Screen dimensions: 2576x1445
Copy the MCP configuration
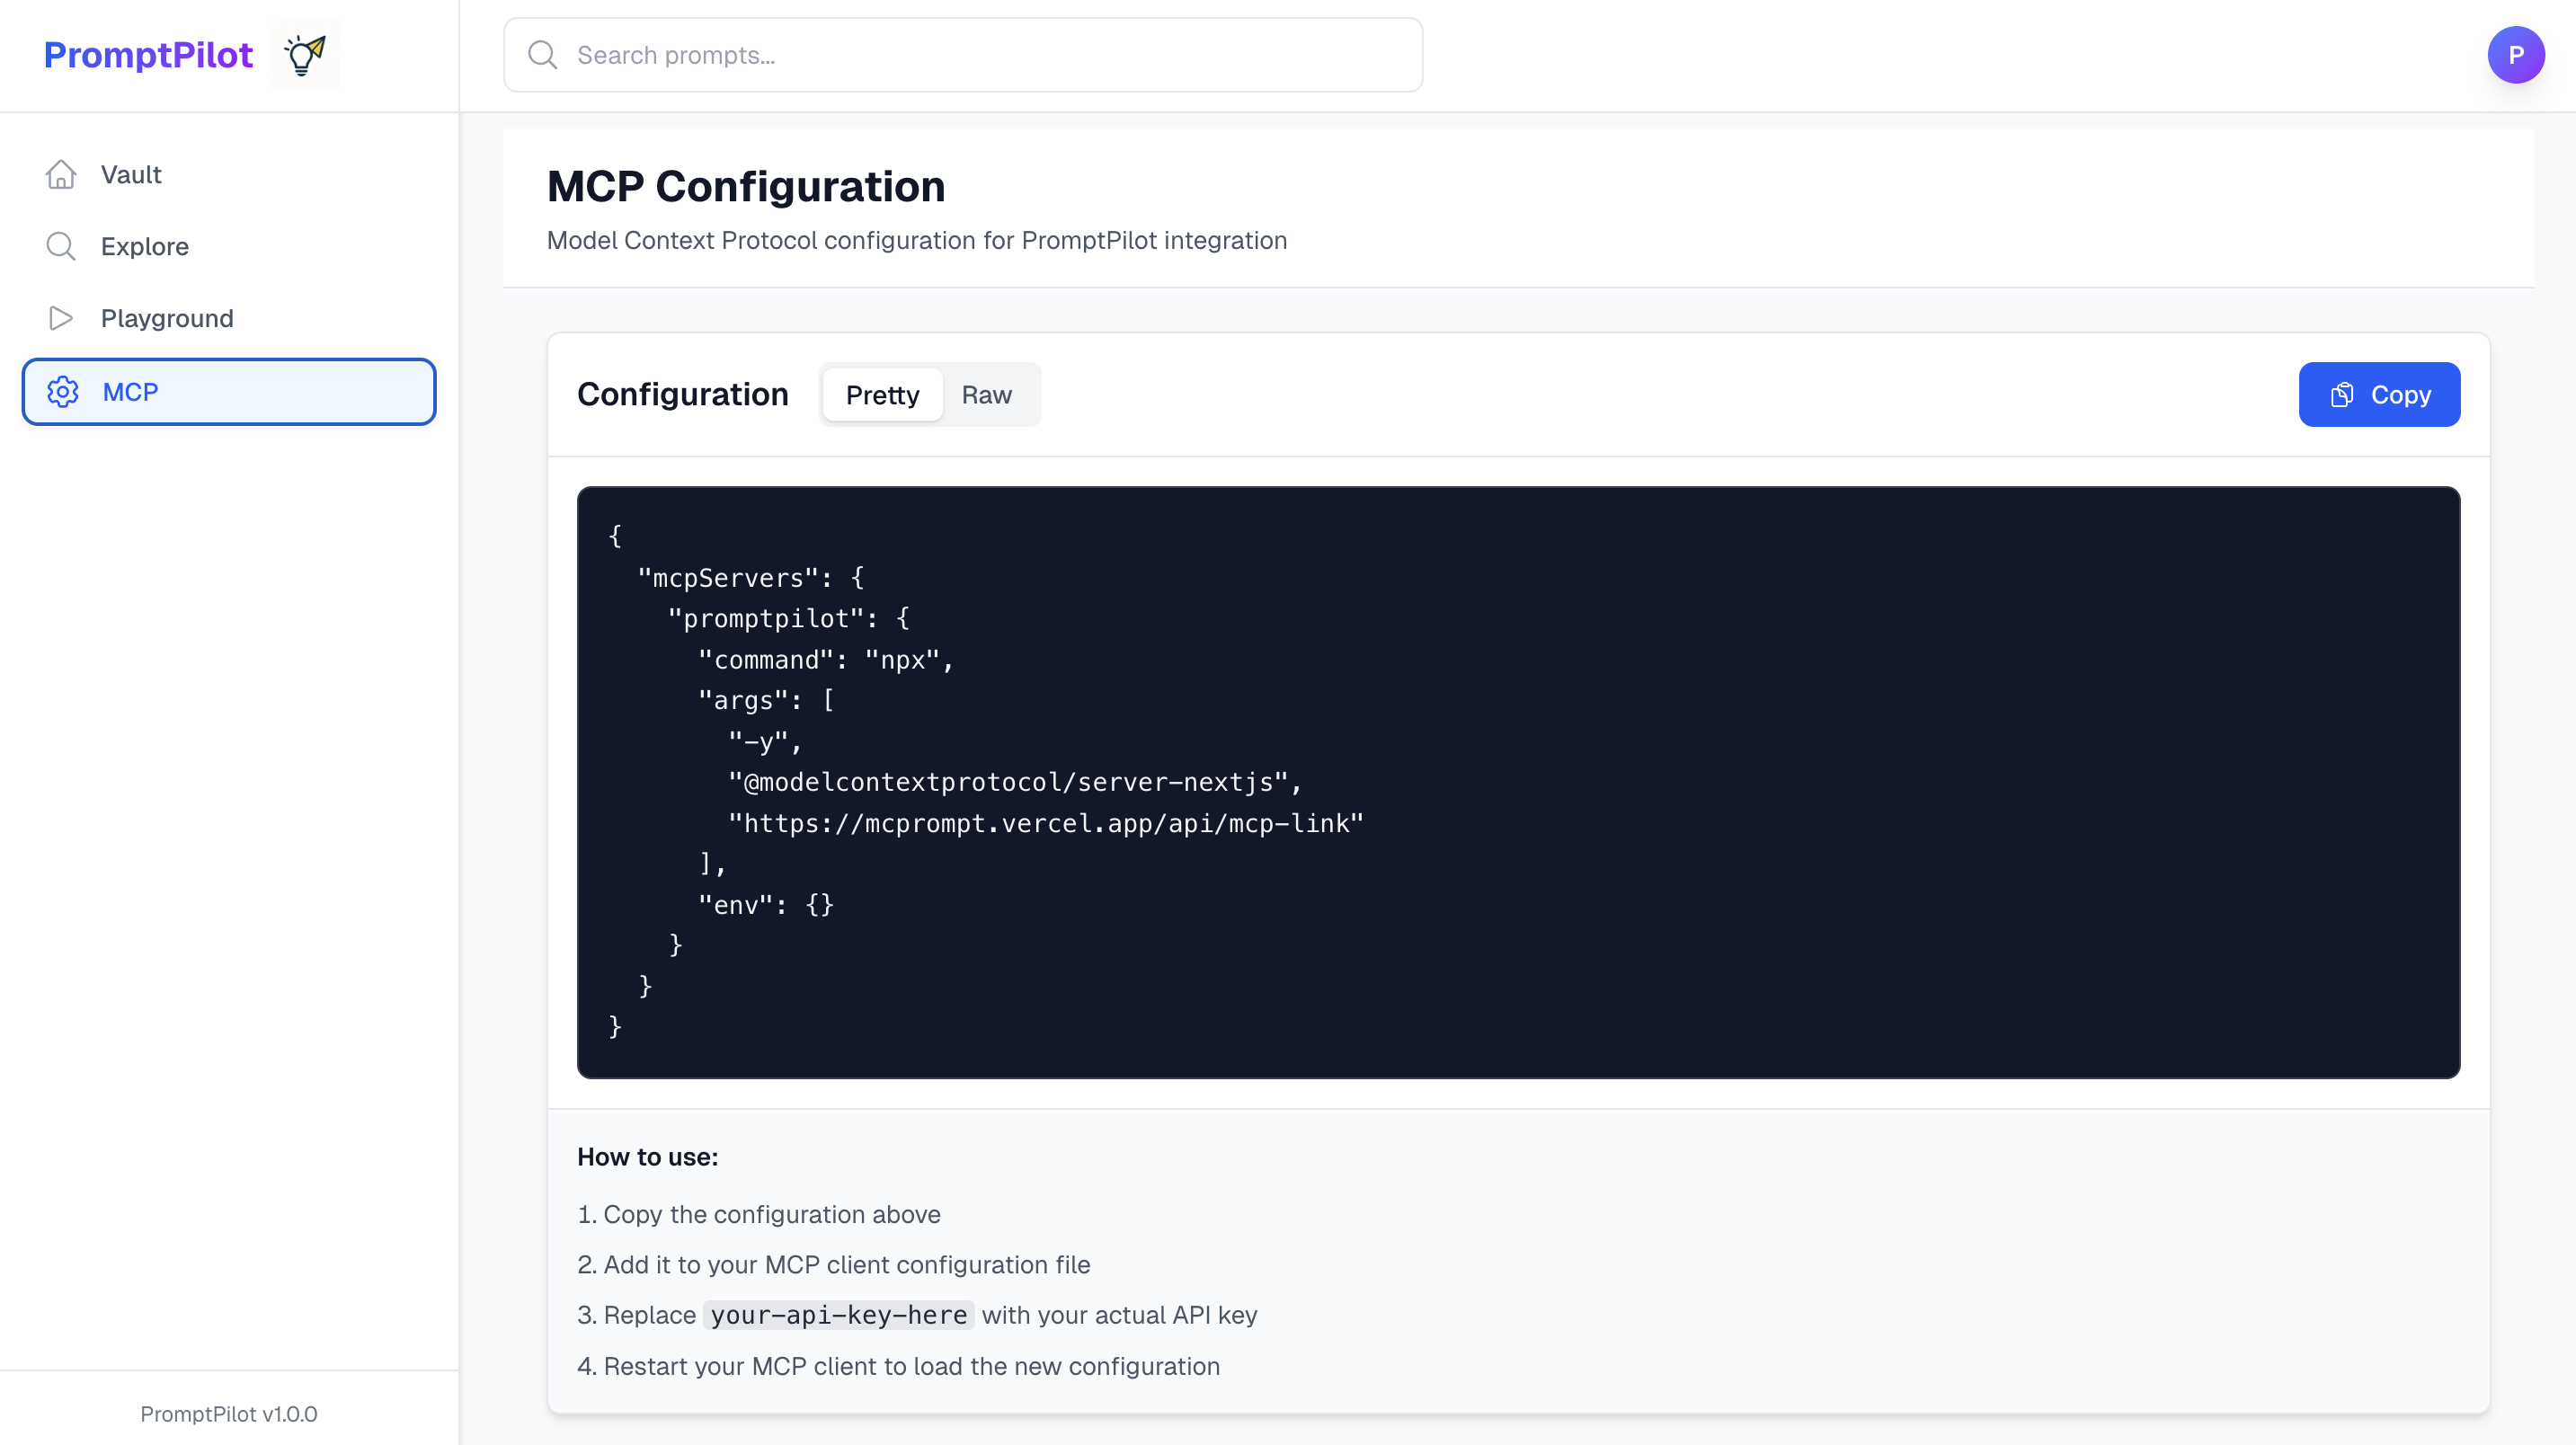[2379, 394]
